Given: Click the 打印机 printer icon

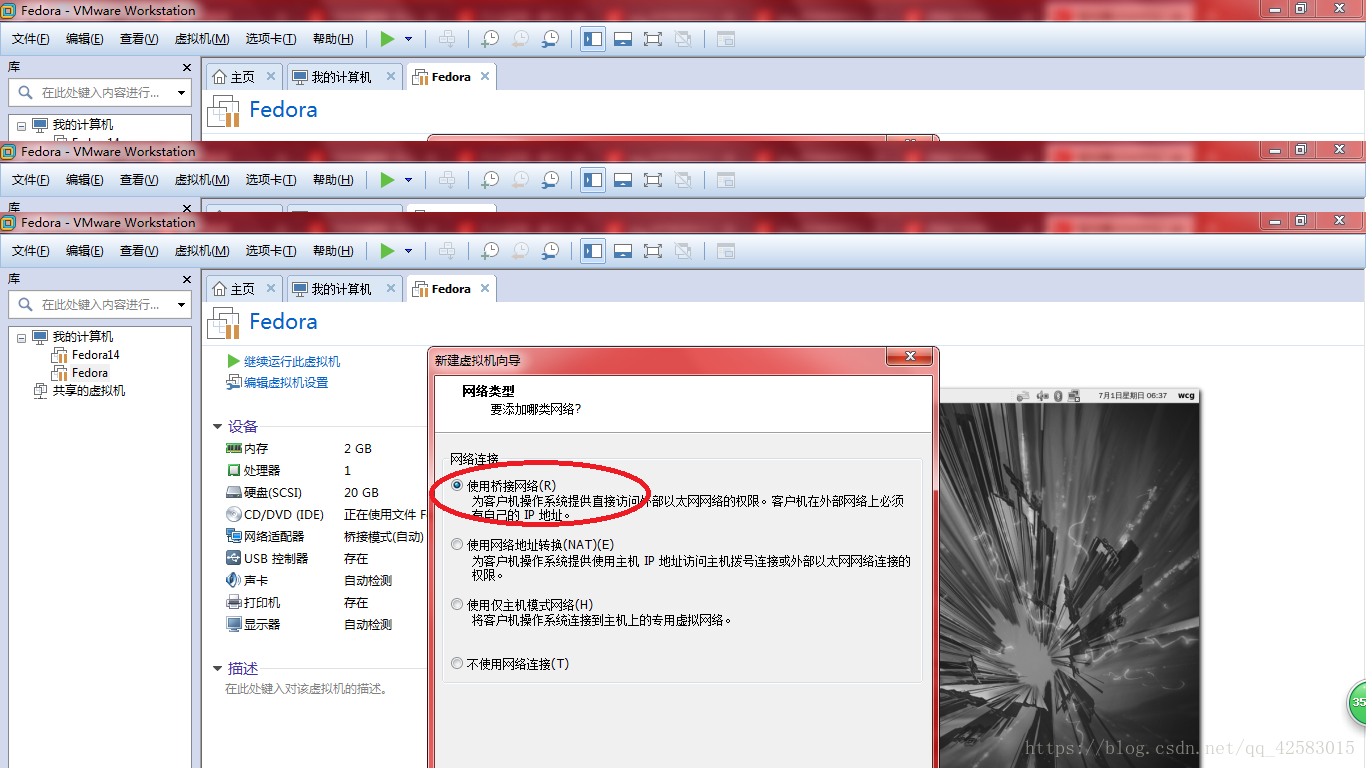Looking at the screenshot, I should pyautogui.click(x=234, y=602).
